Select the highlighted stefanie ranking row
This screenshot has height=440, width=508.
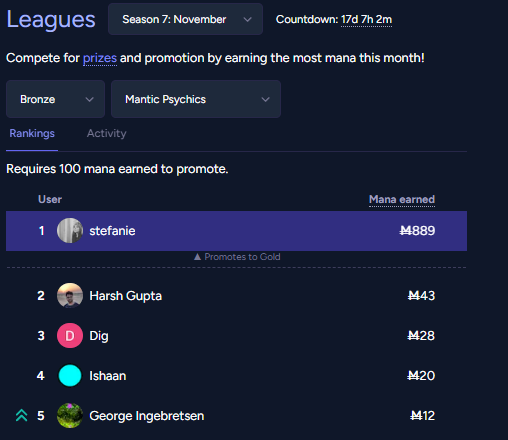(x=236, y=231)
